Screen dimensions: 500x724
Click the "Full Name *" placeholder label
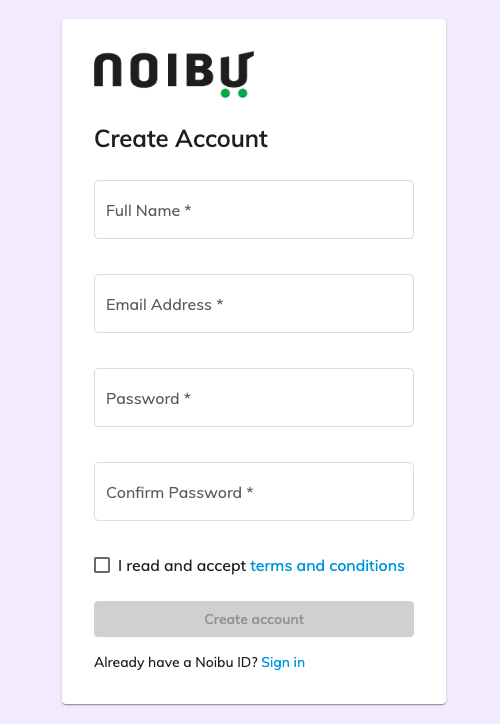pyautogui.click(x=149, y=211)
